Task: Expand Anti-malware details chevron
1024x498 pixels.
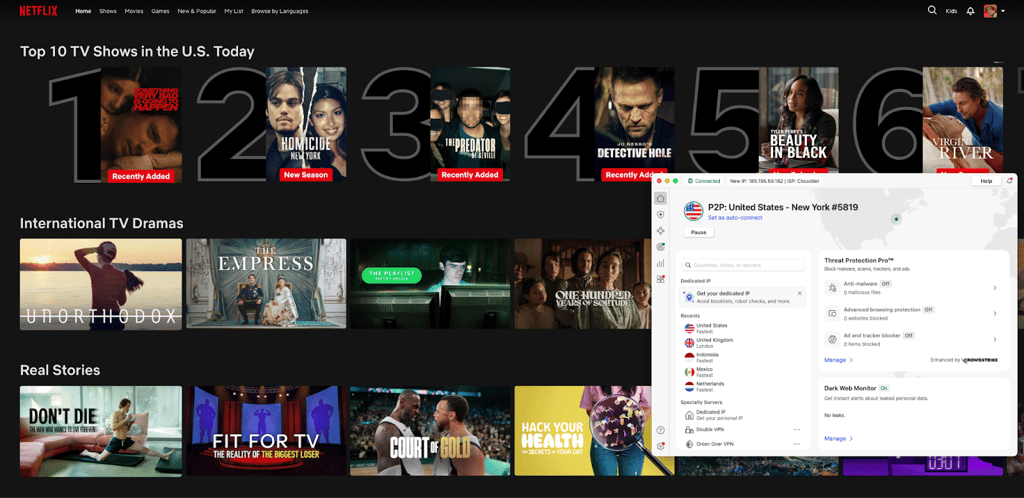Action: (995, 287)
